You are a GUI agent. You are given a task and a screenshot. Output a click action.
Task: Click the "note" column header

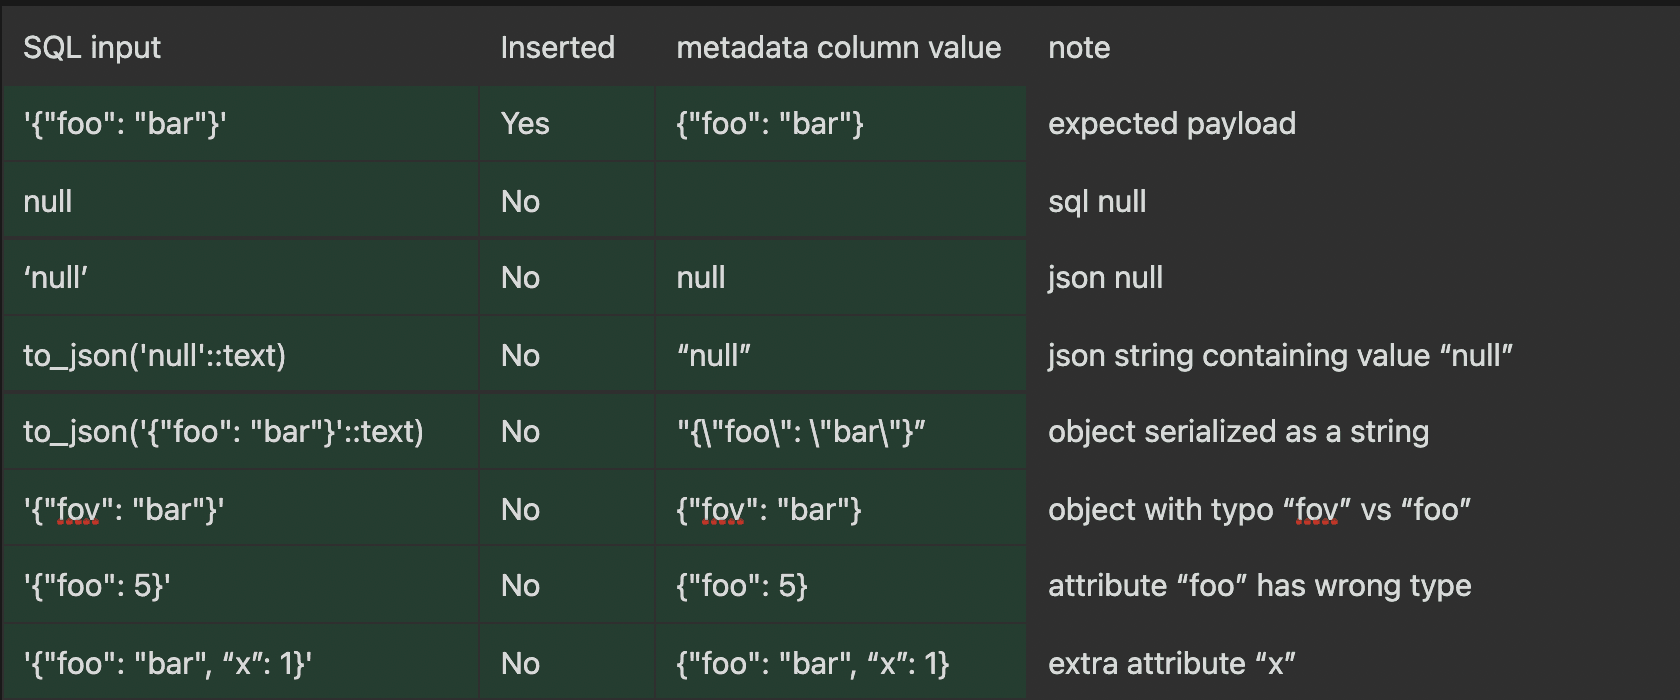(x=1079, y=48)
